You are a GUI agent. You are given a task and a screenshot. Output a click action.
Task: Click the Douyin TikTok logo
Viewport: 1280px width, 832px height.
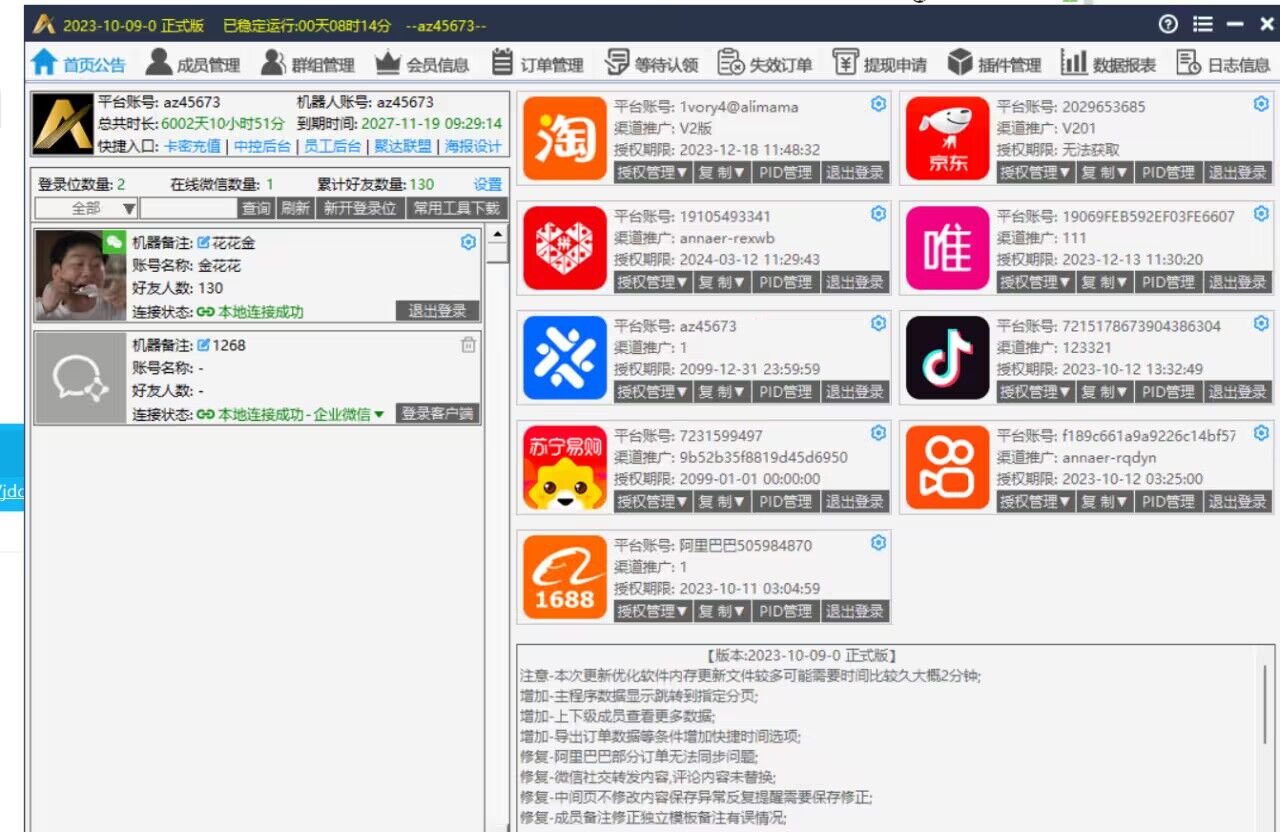[x=947, y=358]
